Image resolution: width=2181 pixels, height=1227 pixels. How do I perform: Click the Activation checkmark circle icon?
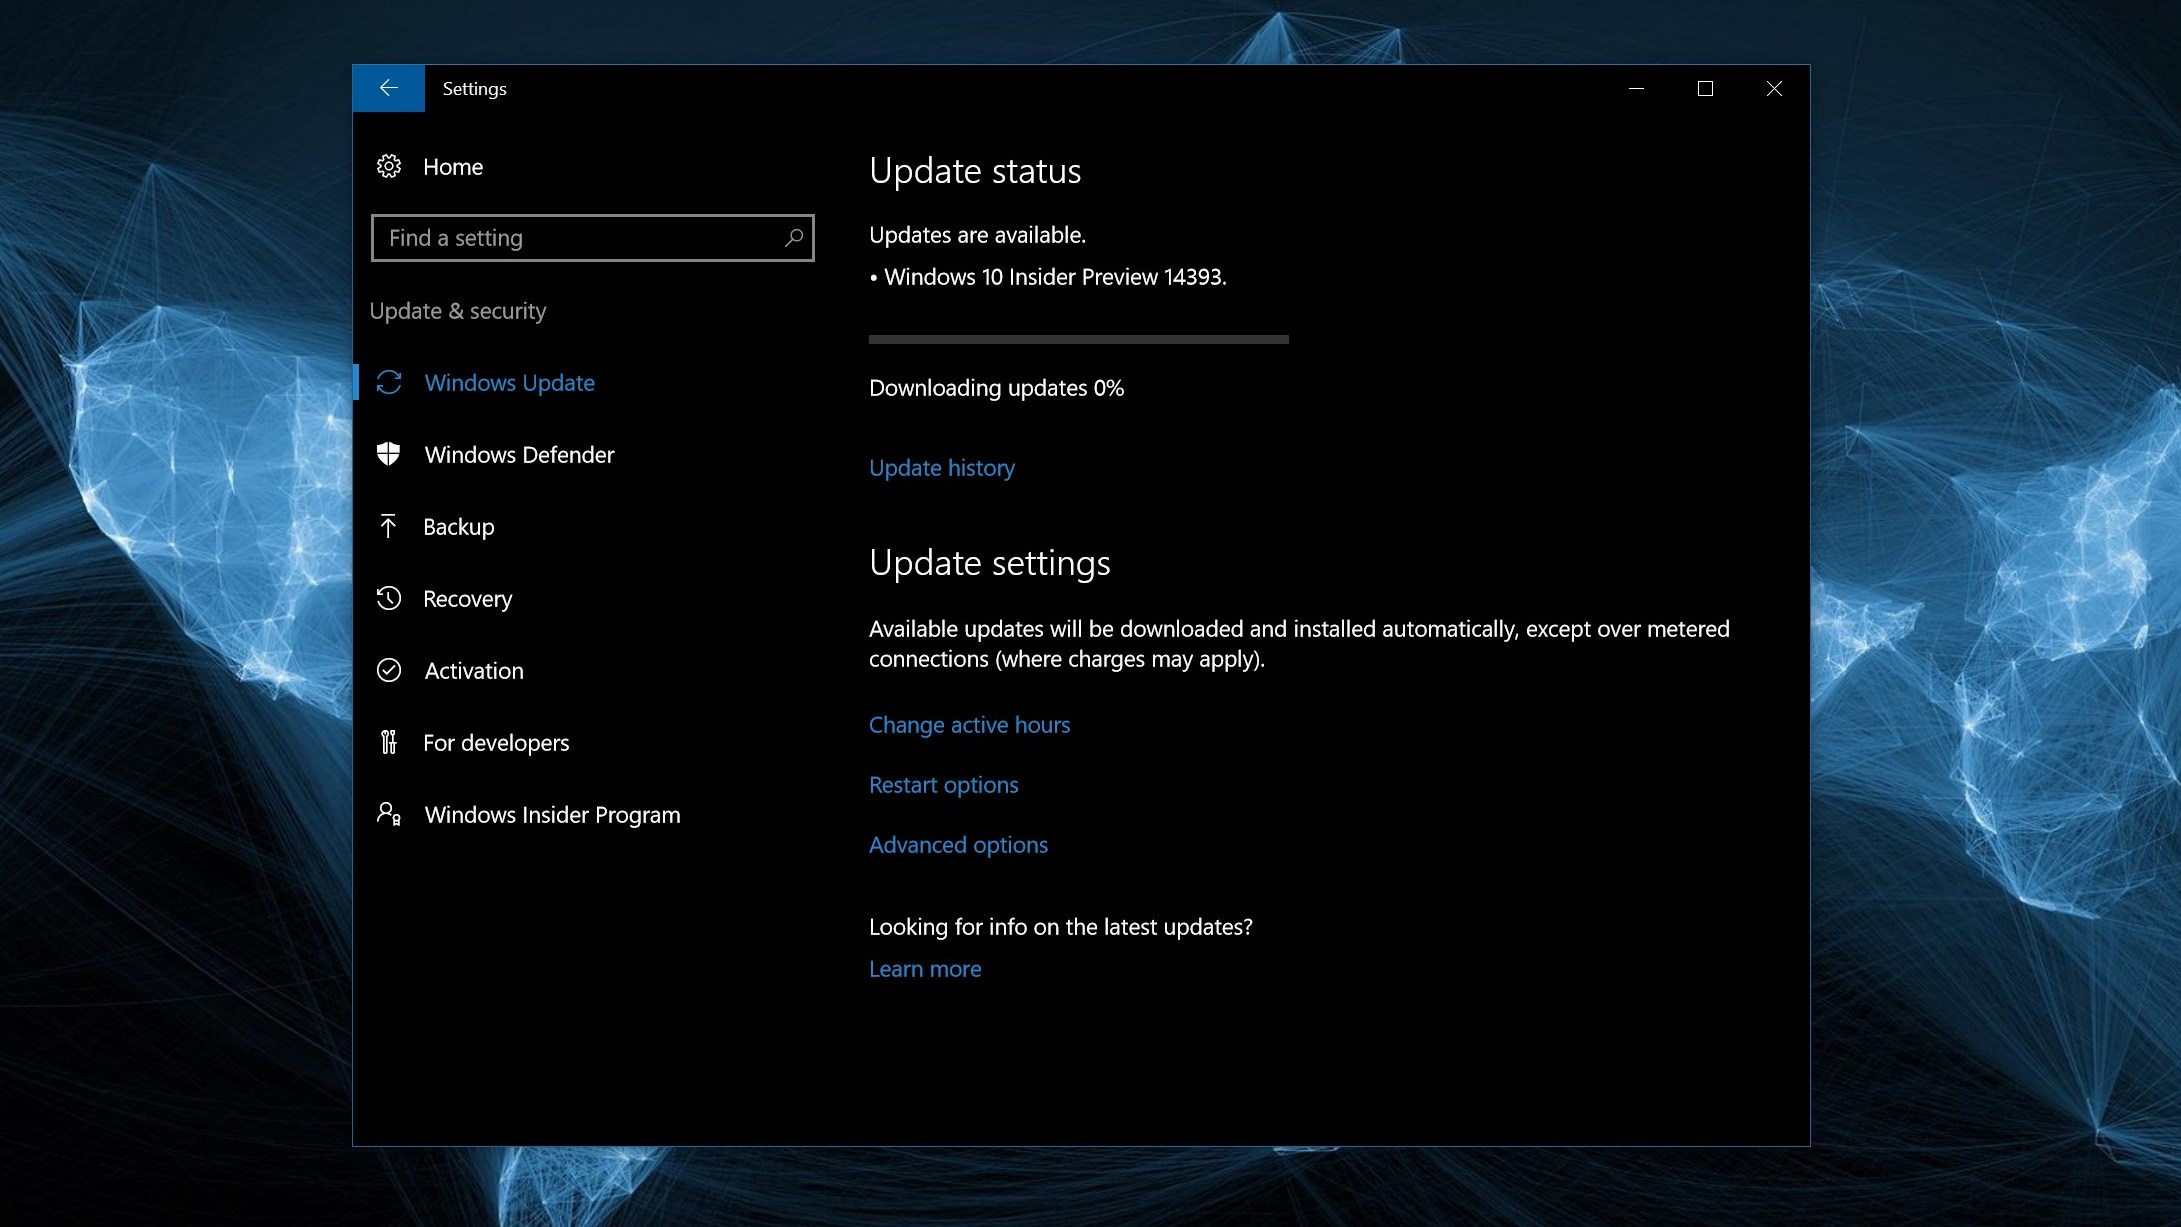pos(389,670)
